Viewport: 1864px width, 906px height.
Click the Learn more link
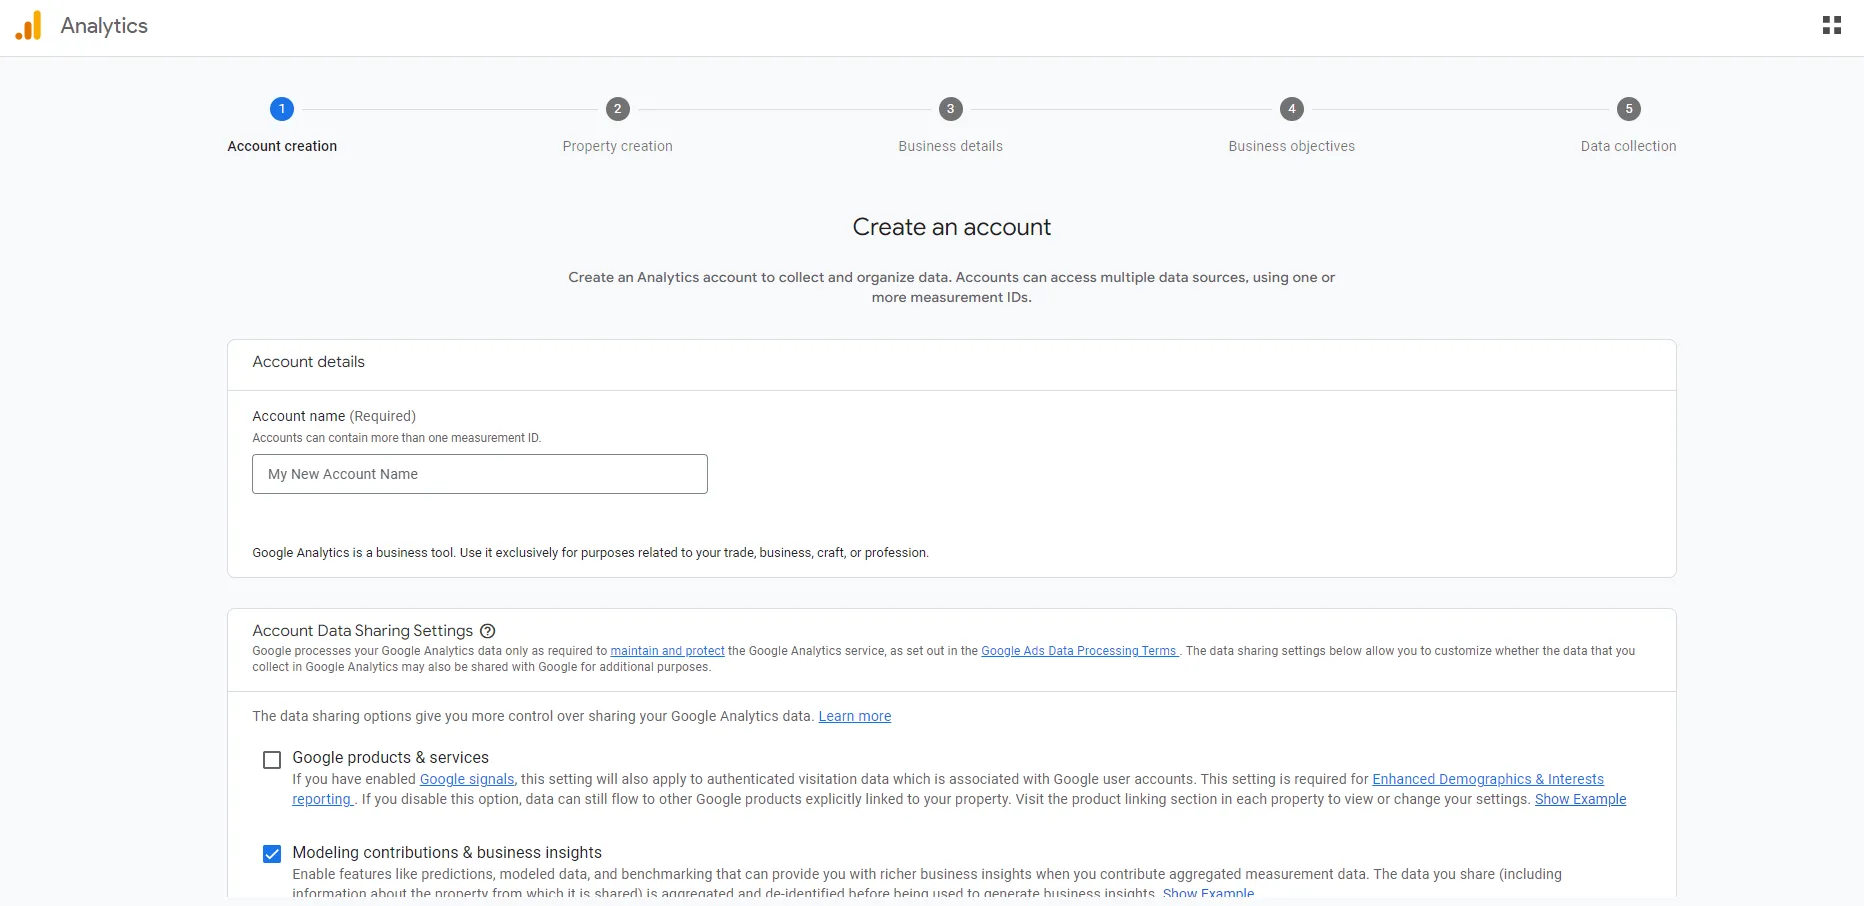[854, 716]
